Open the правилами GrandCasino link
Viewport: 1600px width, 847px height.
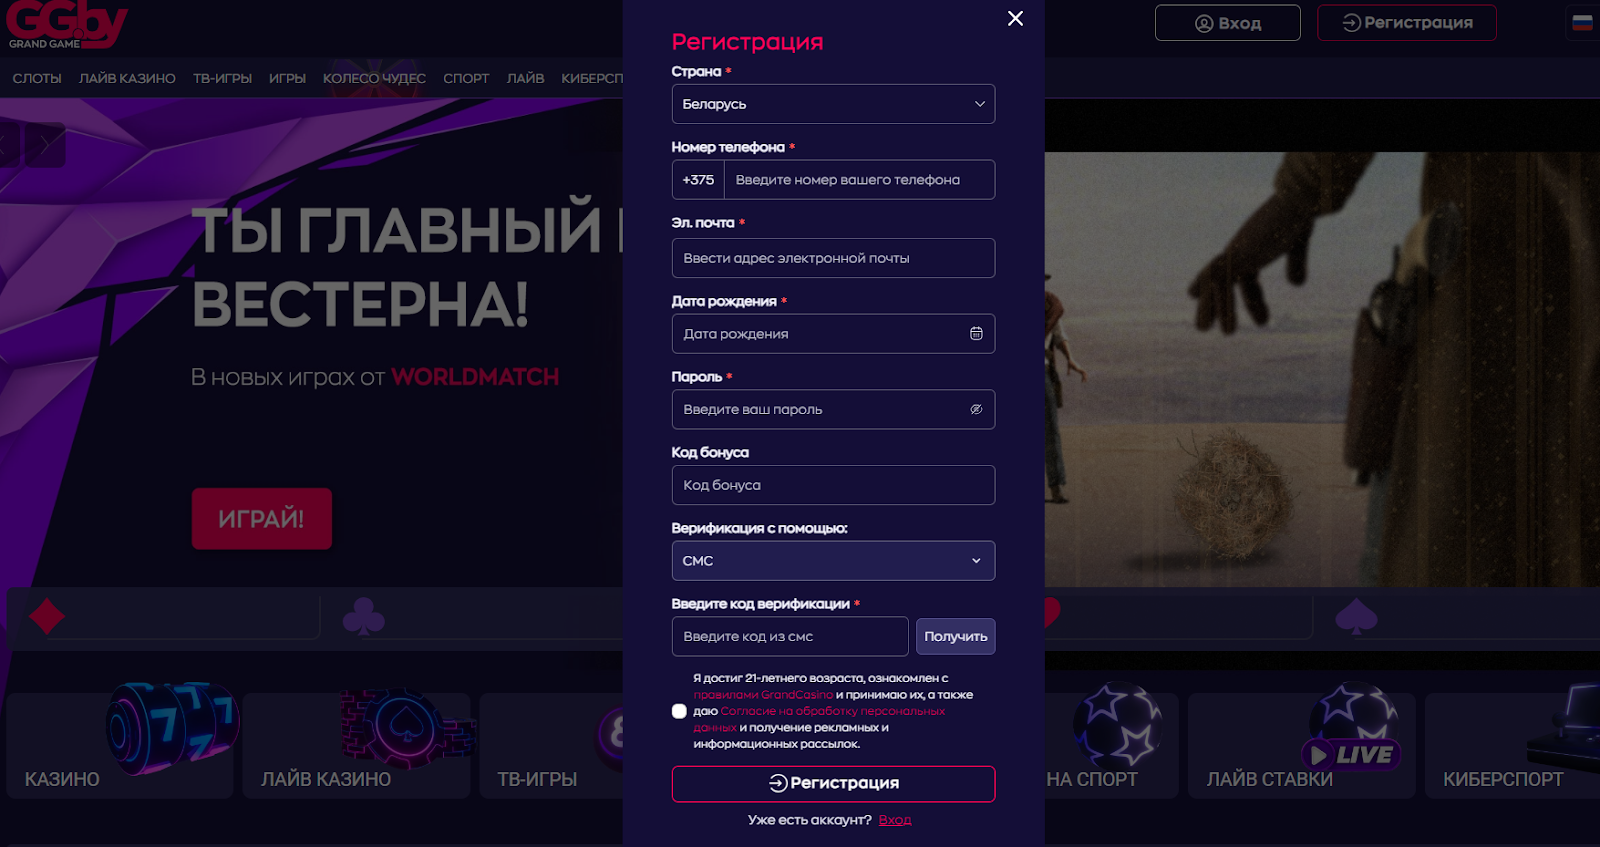tap(763, 694)
